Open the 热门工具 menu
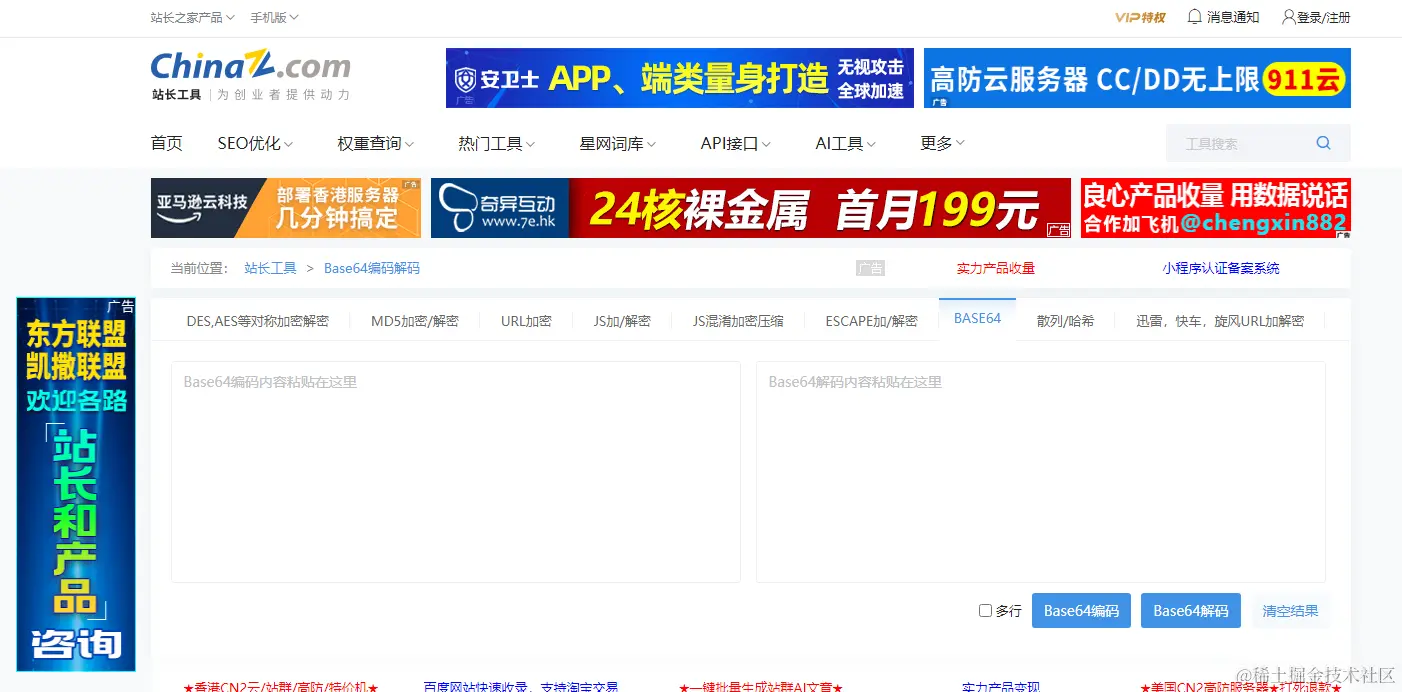1402x692 pixels. [x=496, y=144]
